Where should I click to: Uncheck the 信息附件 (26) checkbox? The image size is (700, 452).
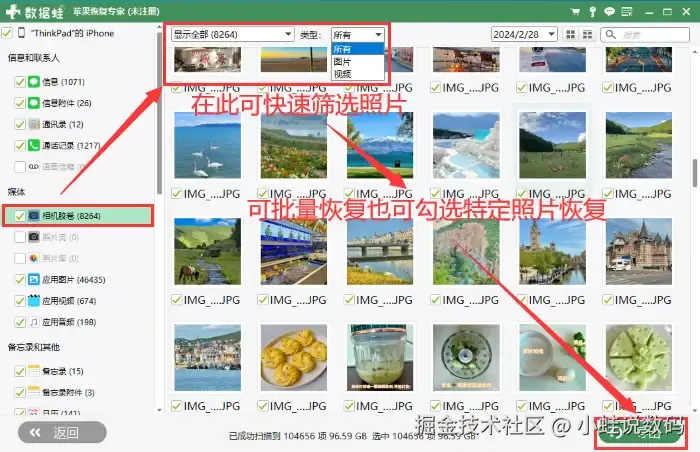(x=20, y=103)
